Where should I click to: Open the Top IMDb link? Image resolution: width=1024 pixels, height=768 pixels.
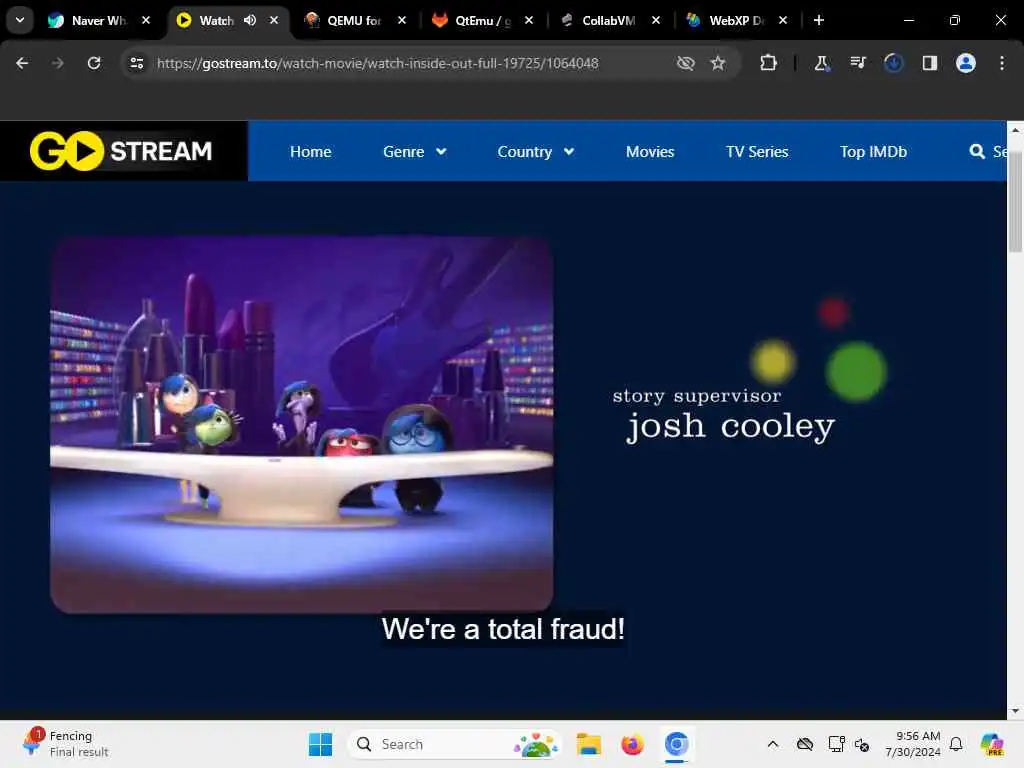pos(873,152)
